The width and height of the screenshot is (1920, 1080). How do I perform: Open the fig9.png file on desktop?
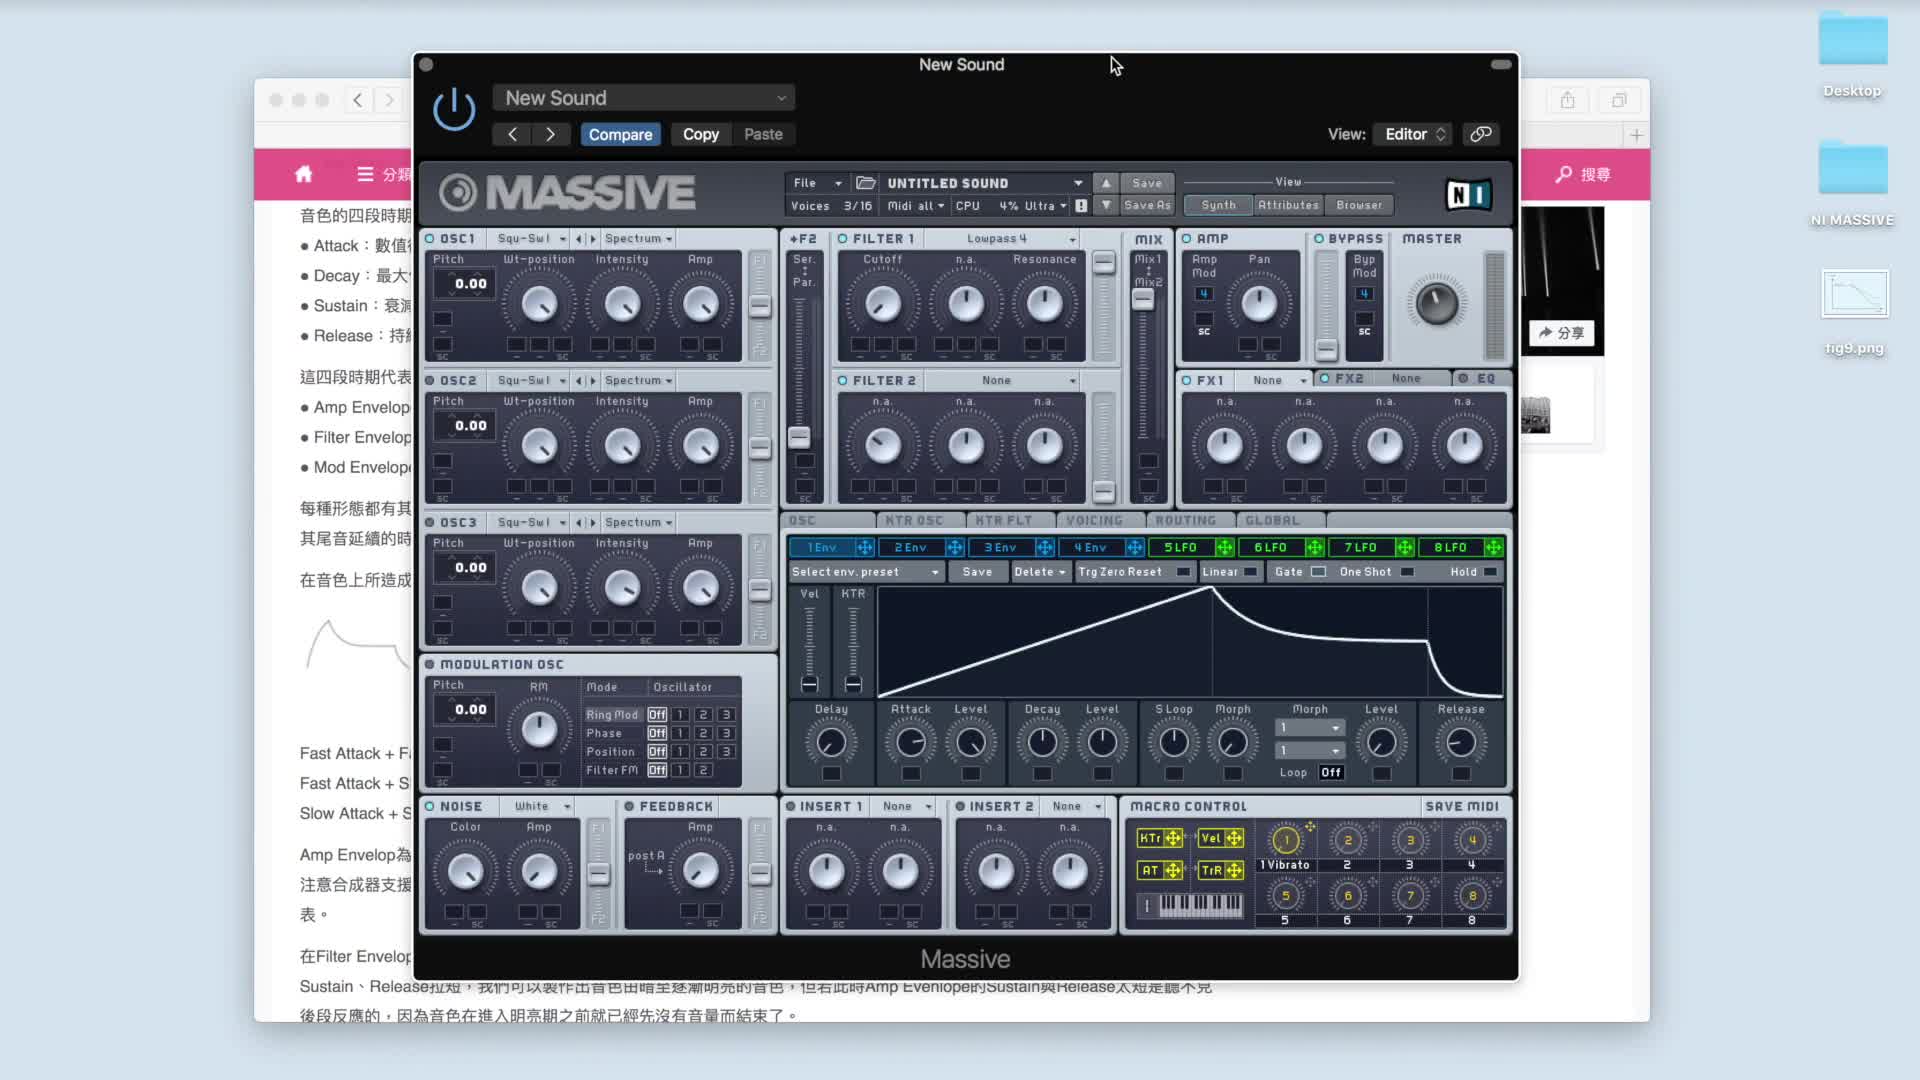1854,294
